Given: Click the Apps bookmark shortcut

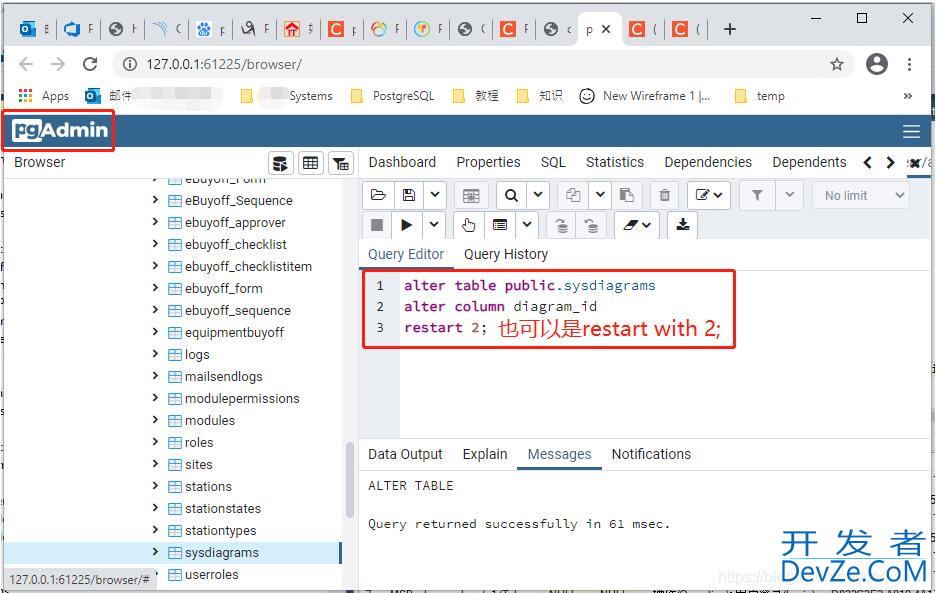Looking at the screenshot, I should pos(44,96).
